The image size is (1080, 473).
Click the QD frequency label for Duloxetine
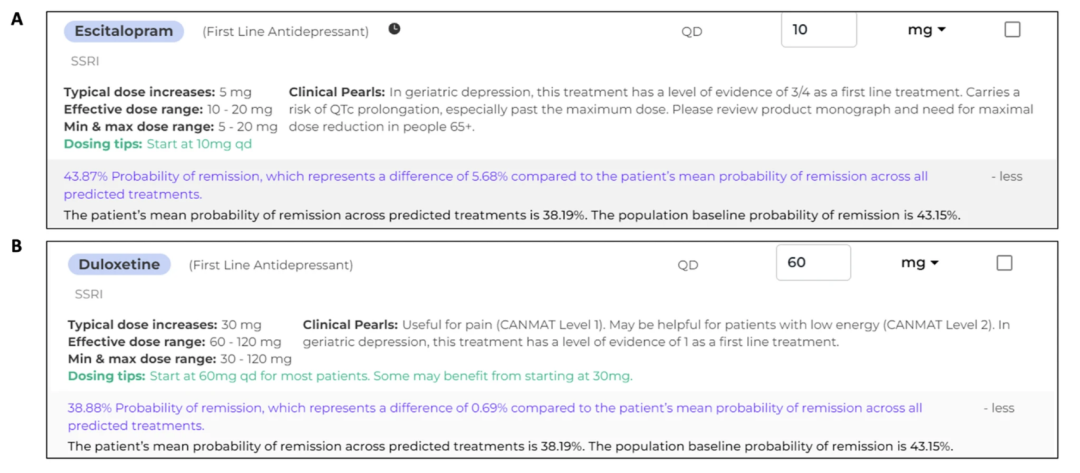tap(687, 265)
